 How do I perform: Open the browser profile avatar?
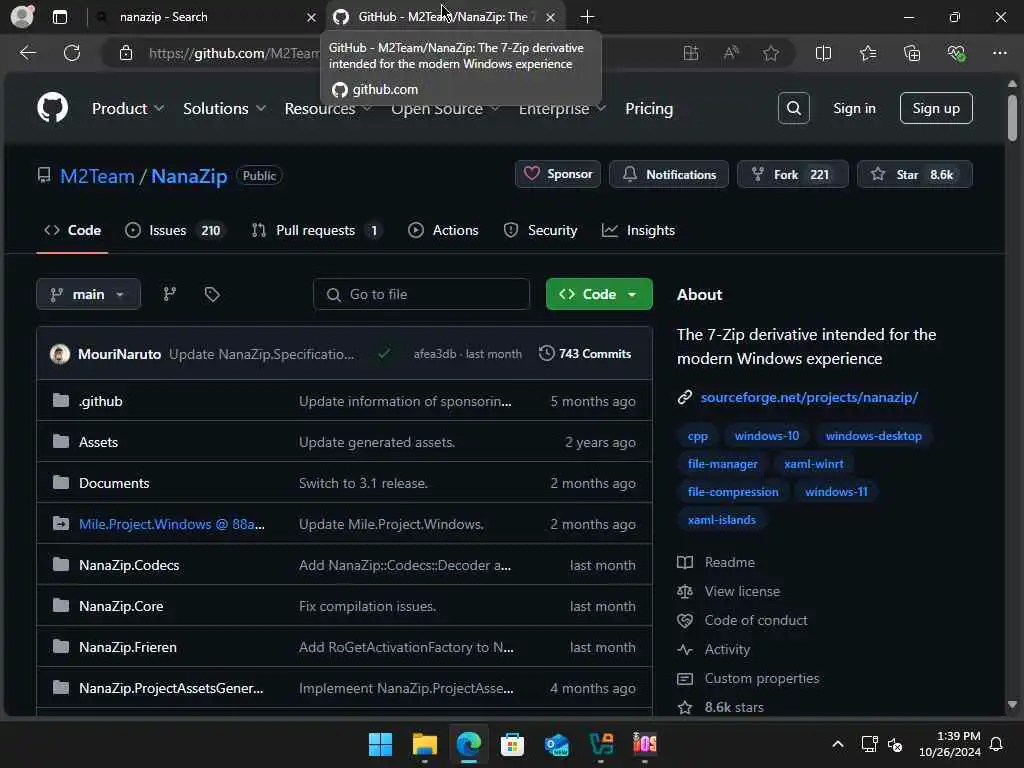point(22,16)
